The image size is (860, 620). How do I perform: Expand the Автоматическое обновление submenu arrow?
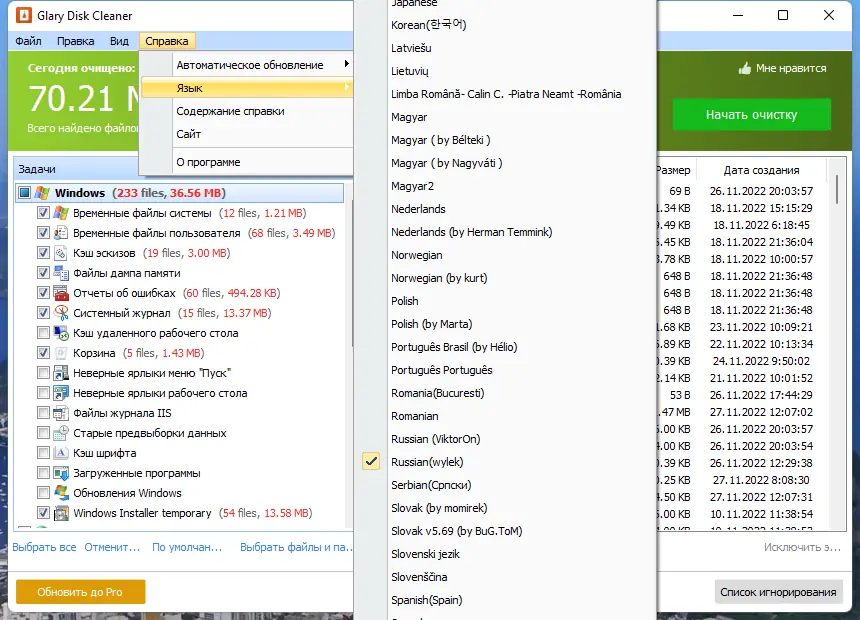point(346,64)
